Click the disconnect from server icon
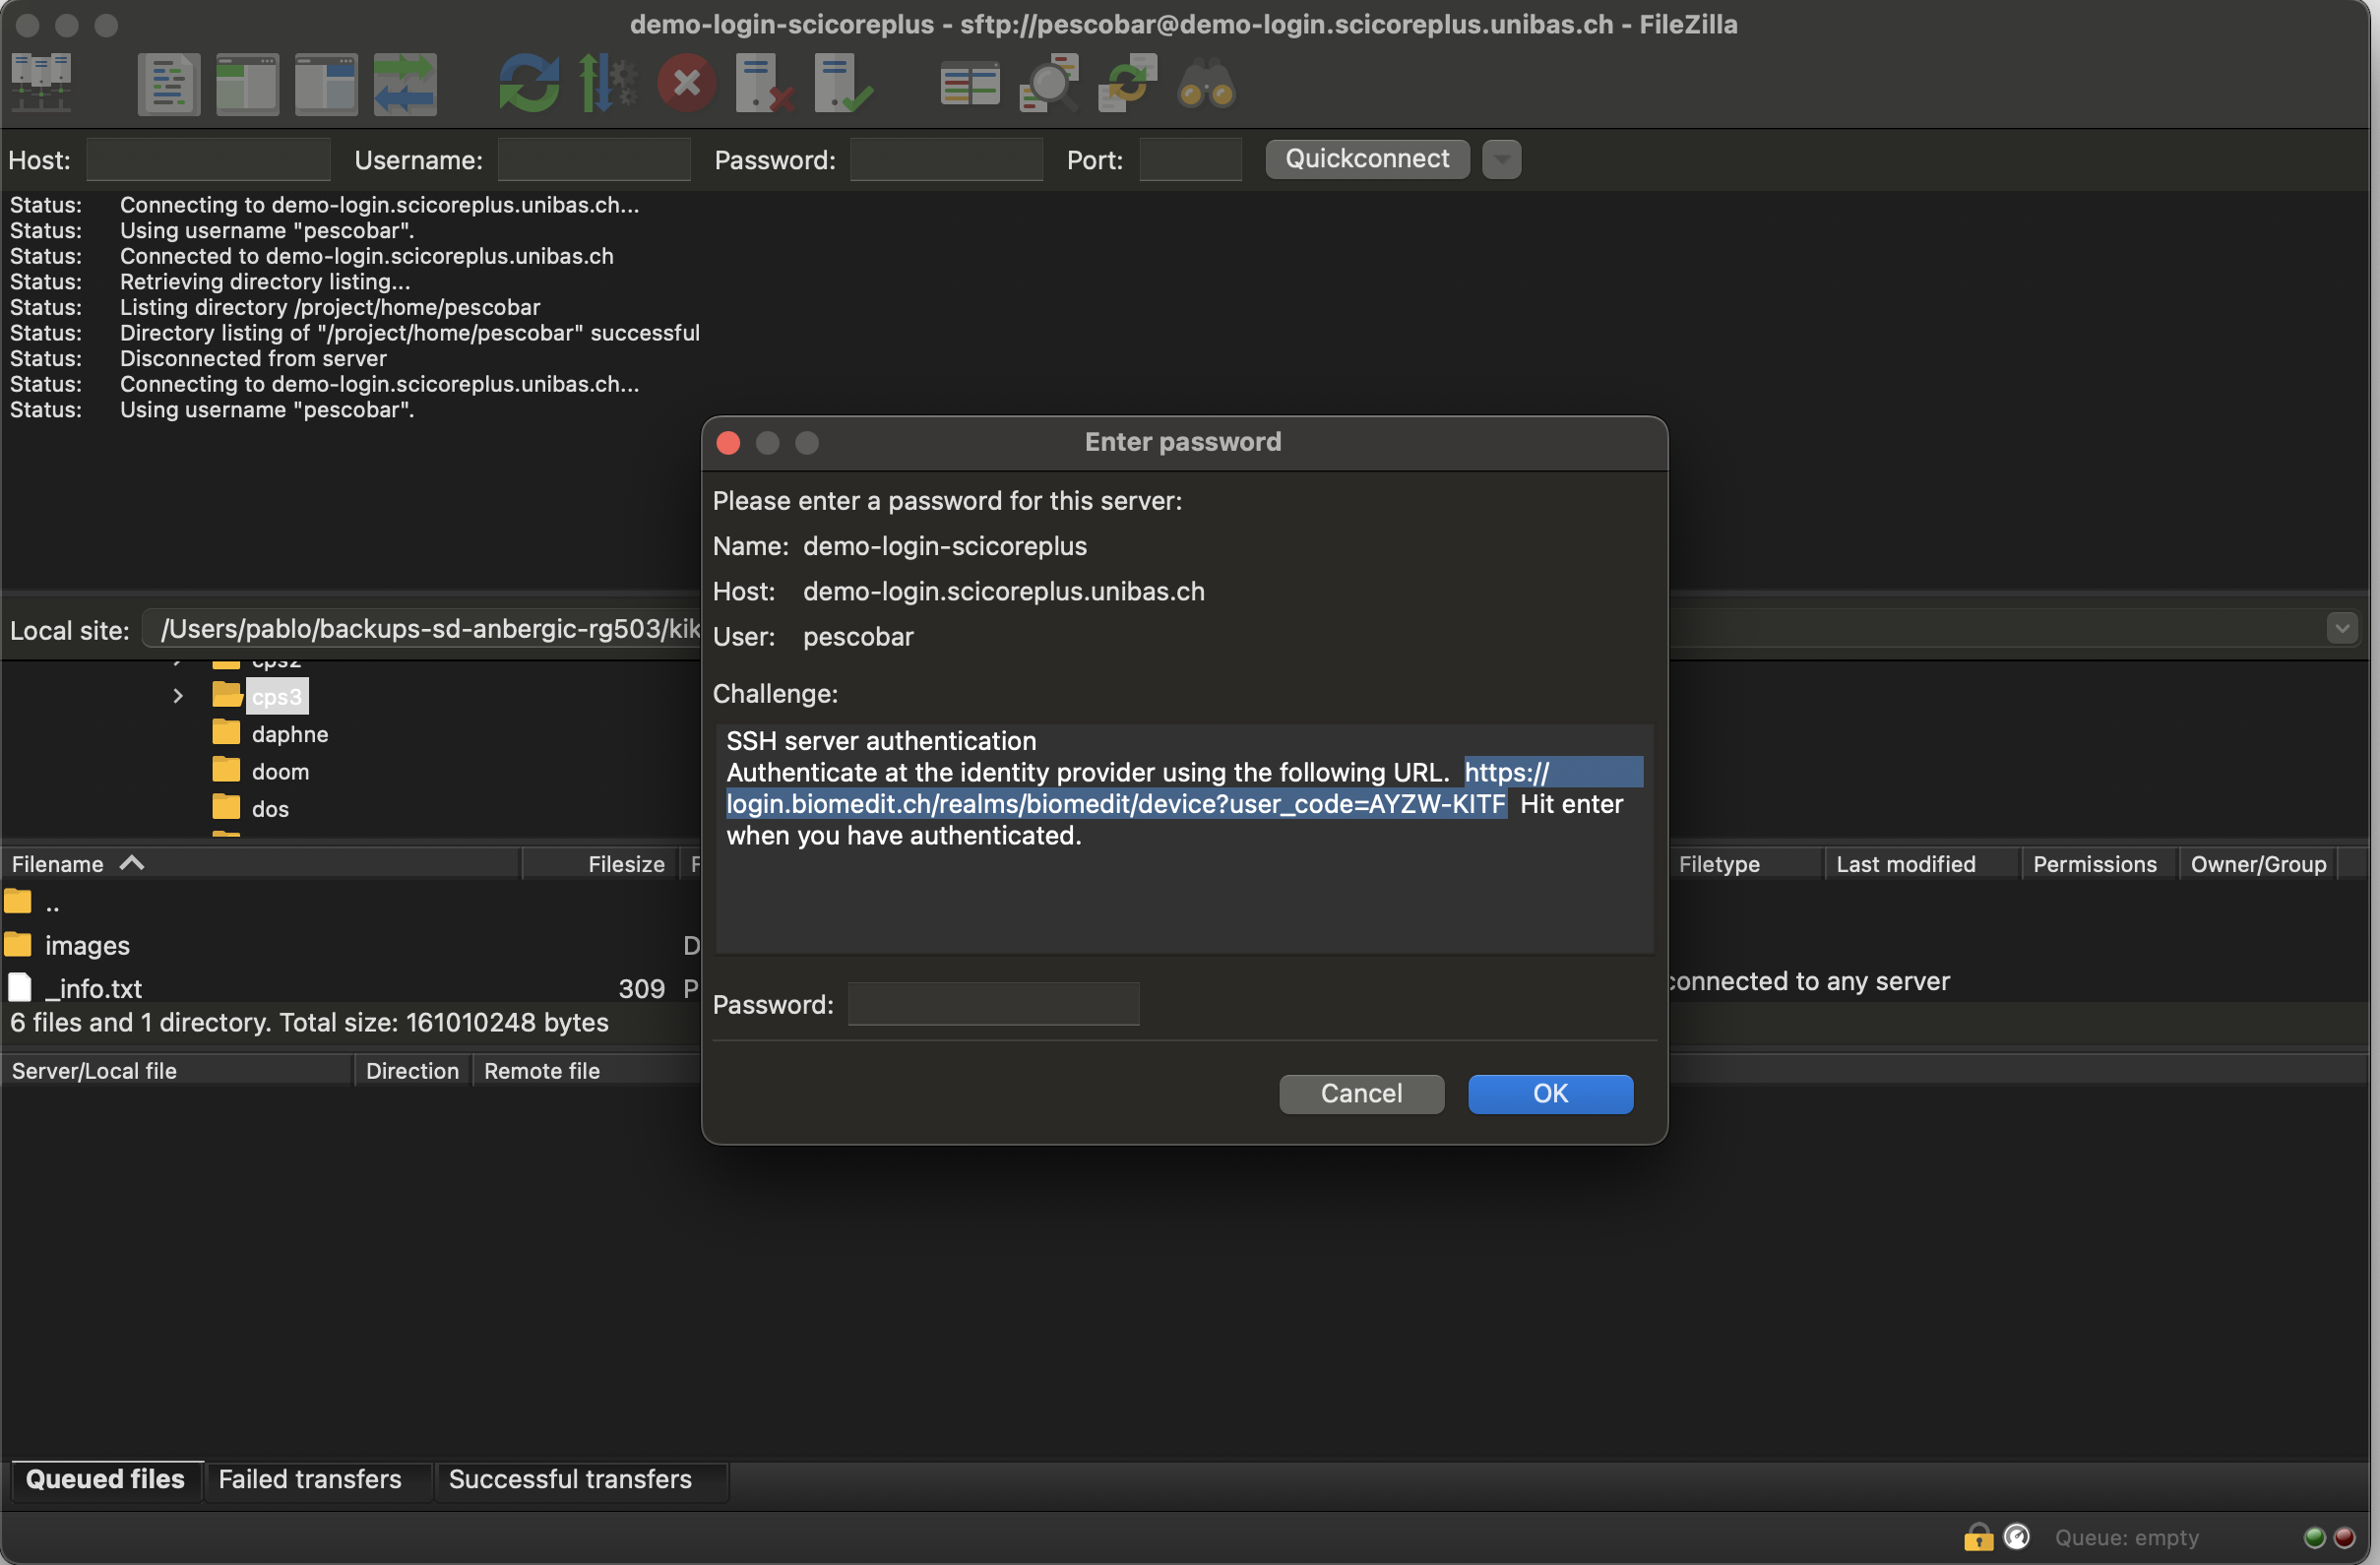The image size is (2380, 1565). [x=764, y=84]
